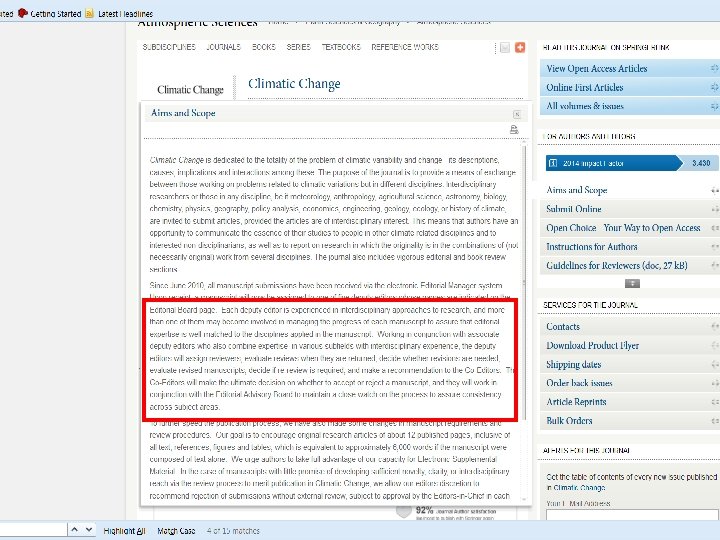Screen dimensions: 720x540
Task: Click the email envelope icon near navigation
Action: click(505, 47)
